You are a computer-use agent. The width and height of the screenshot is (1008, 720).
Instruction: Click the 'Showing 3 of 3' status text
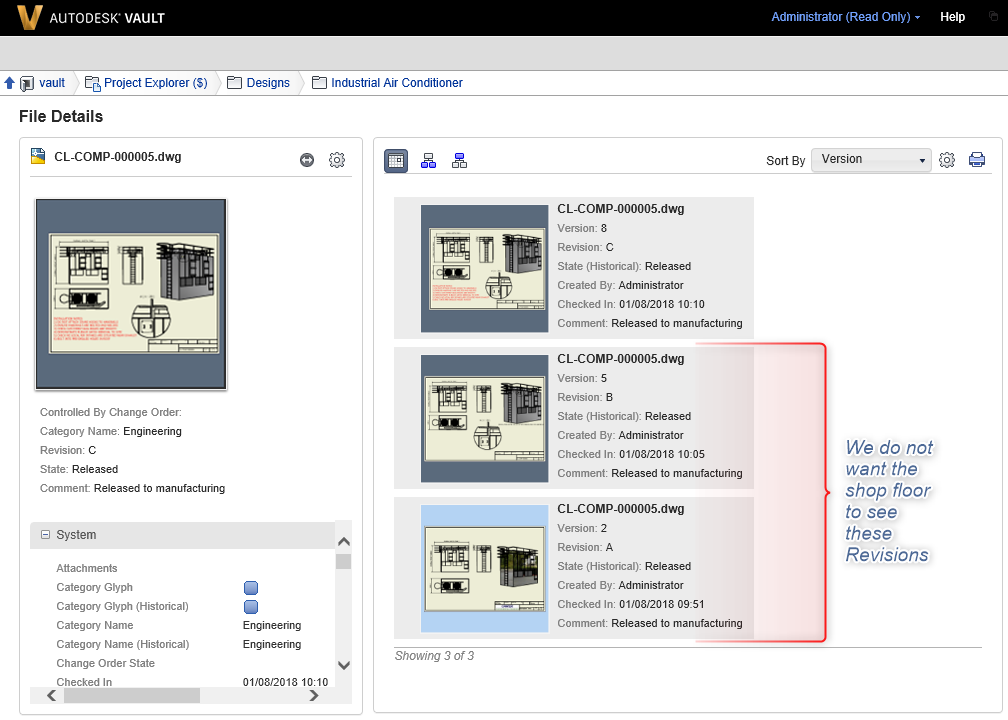(434, 656)
